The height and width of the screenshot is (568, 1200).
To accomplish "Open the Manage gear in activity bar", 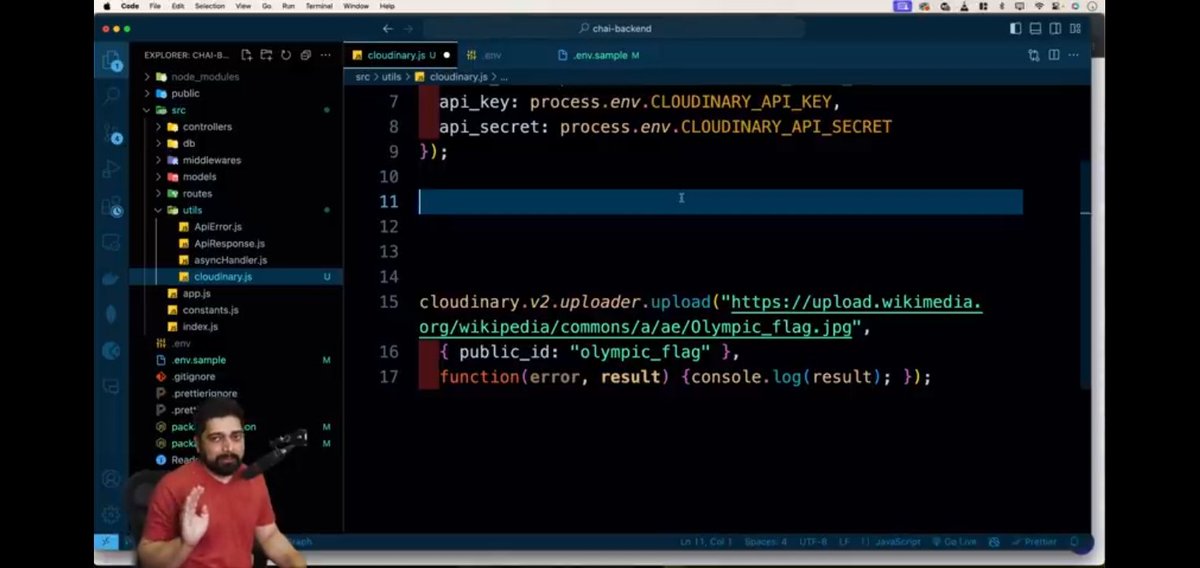I will click(x=111, y=515).
